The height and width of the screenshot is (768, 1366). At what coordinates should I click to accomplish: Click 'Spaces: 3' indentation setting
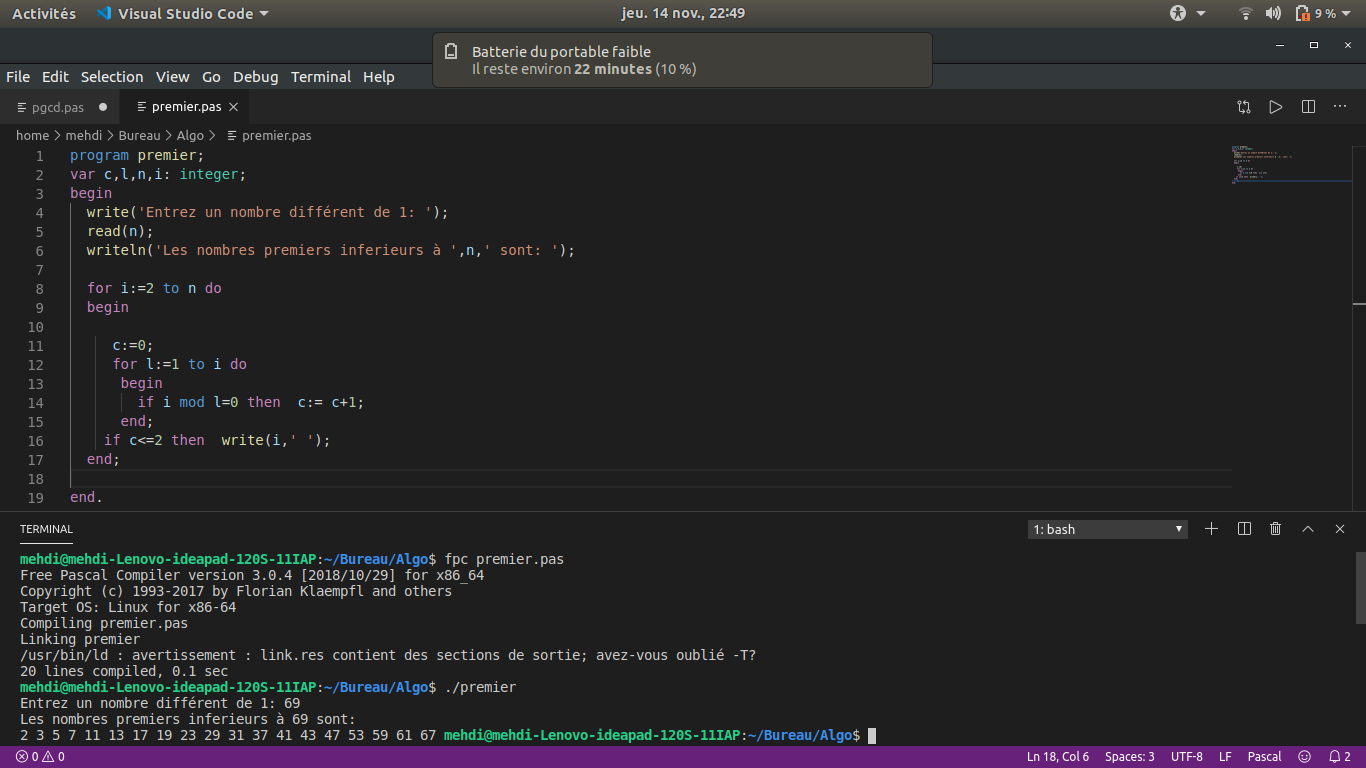point(1130,757)
